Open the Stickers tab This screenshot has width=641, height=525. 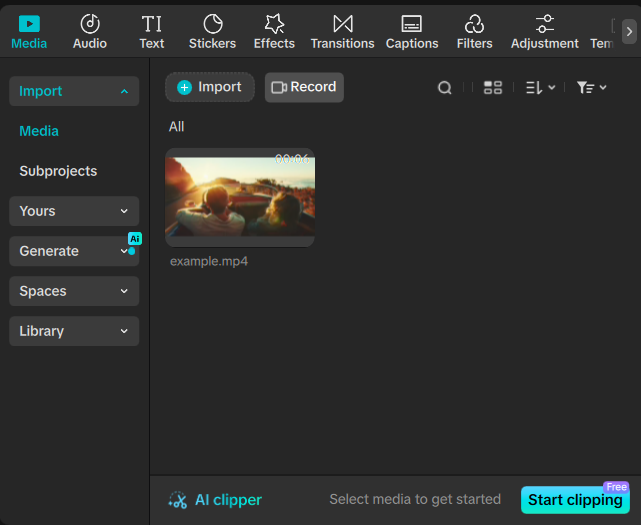213,32
